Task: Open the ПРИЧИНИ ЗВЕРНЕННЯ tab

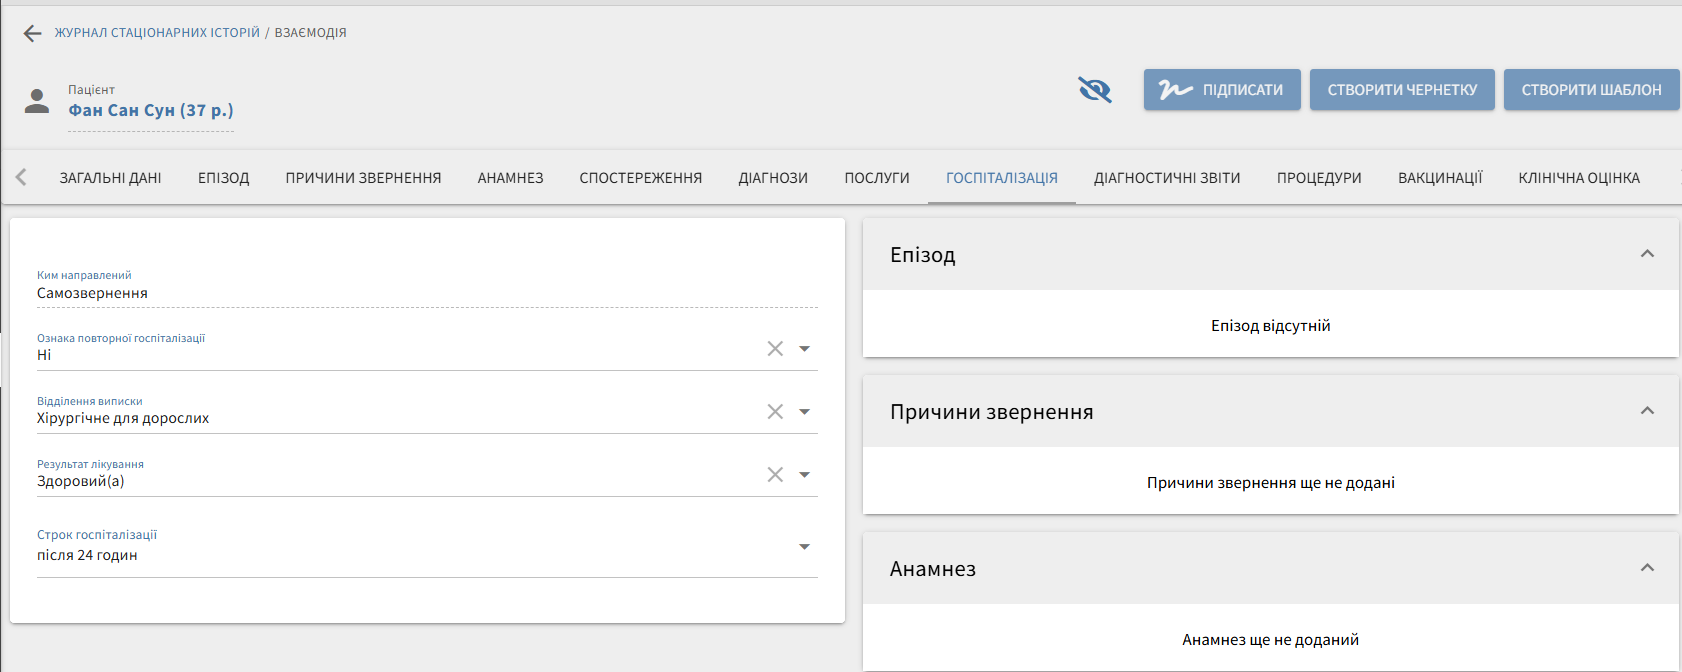Action: pos(363,178)
